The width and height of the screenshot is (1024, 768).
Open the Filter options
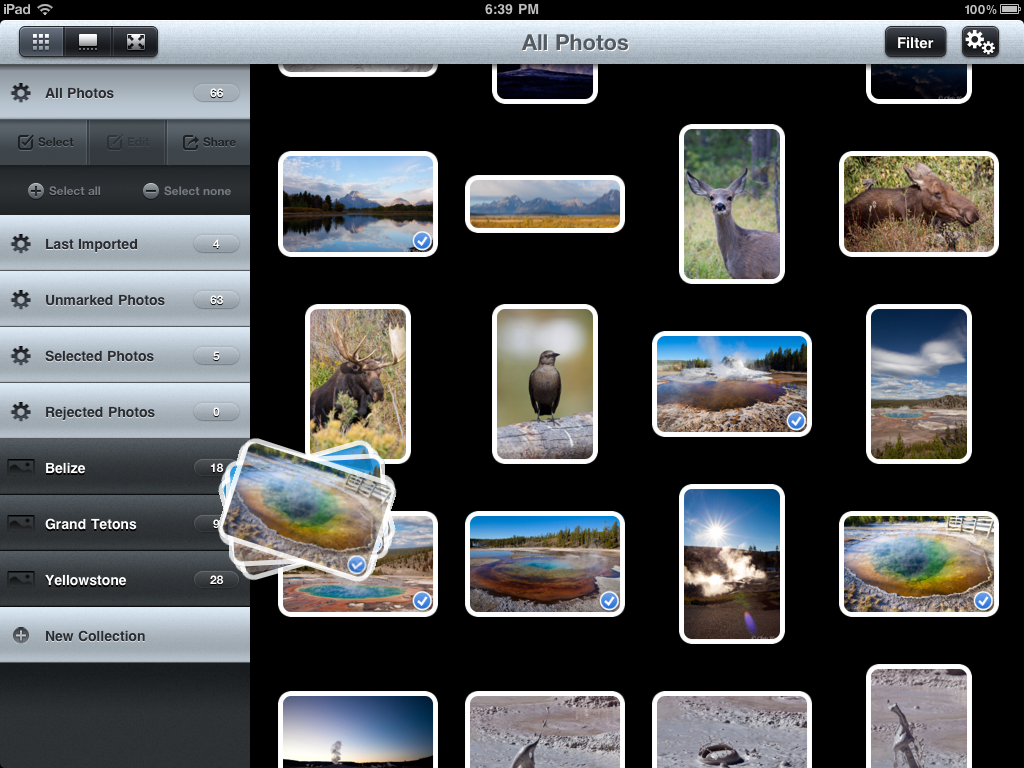coord(915,42)
